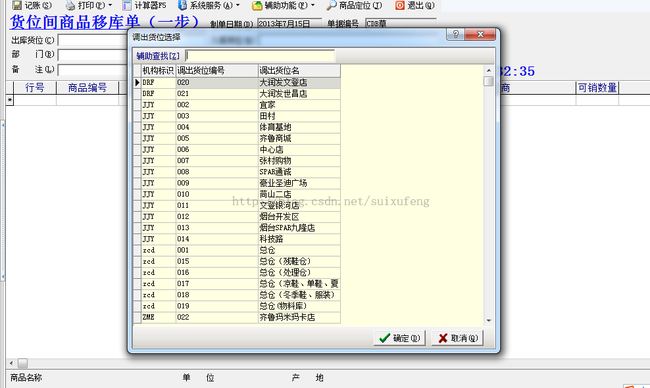Click the 机构标识 column header
Image resolution: width=650 pixels, height=388 pixels.
pyautogui.click(x=158, y=70)
